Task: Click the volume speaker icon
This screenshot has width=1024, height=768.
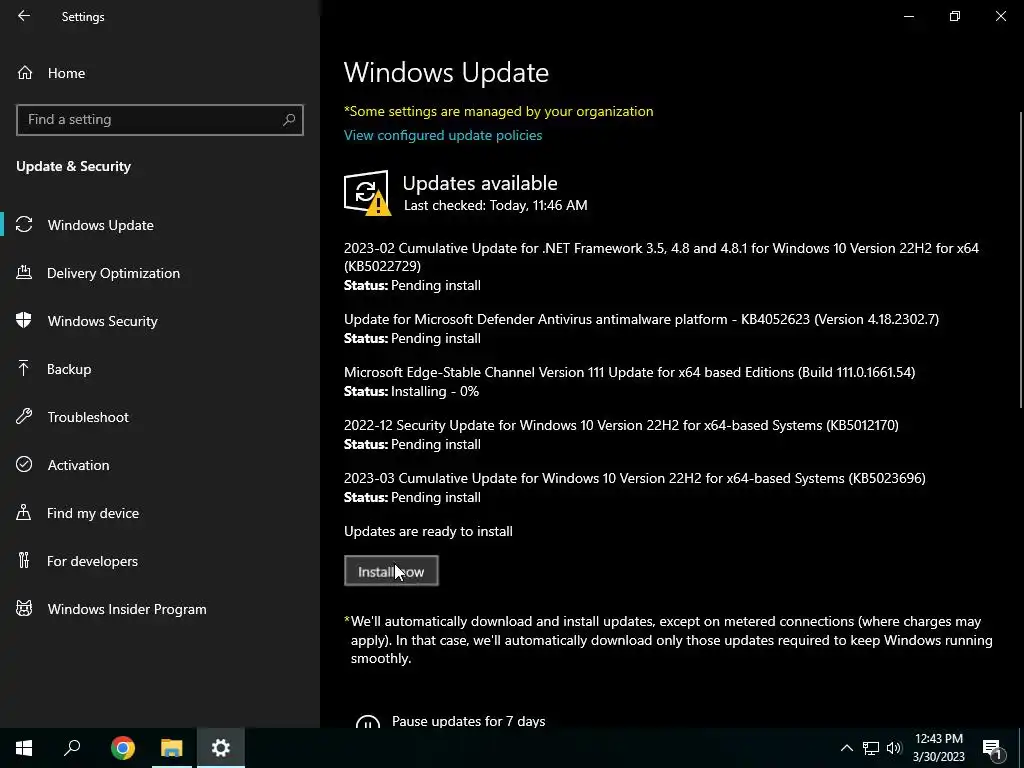Action: tap(894, 748)
